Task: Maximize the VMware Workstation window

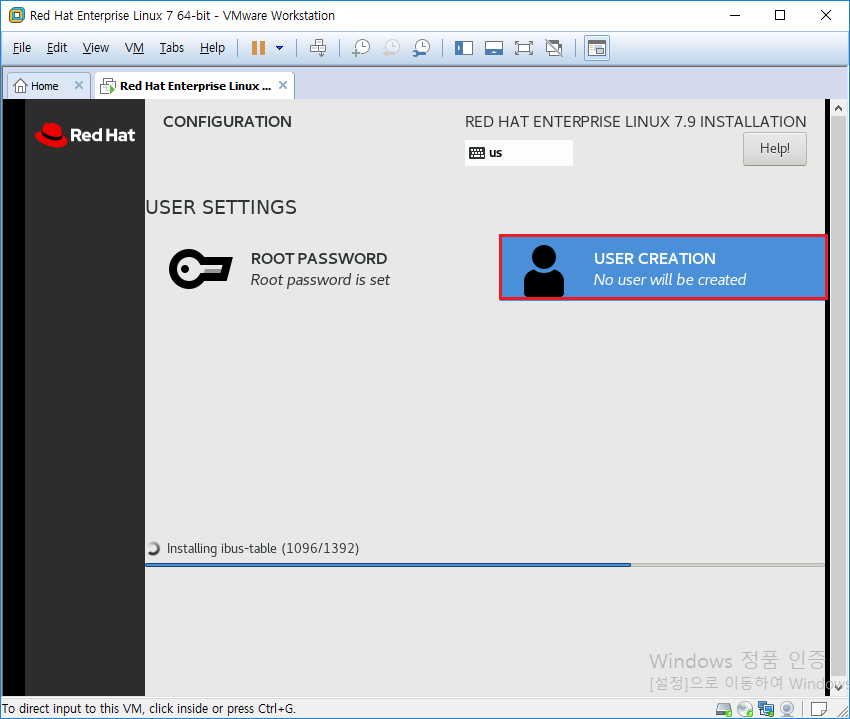Action: coord(780,15)
